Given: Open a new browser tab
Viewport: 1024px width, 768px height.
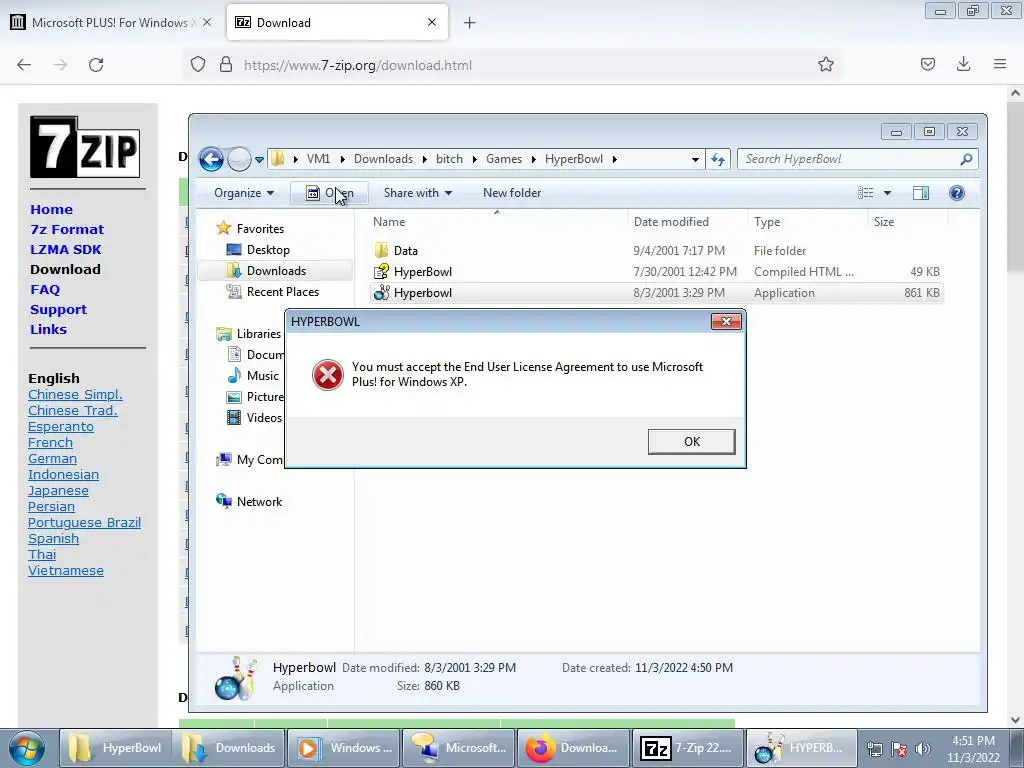Looking at the screenshot, I should (x=470, y=23).
